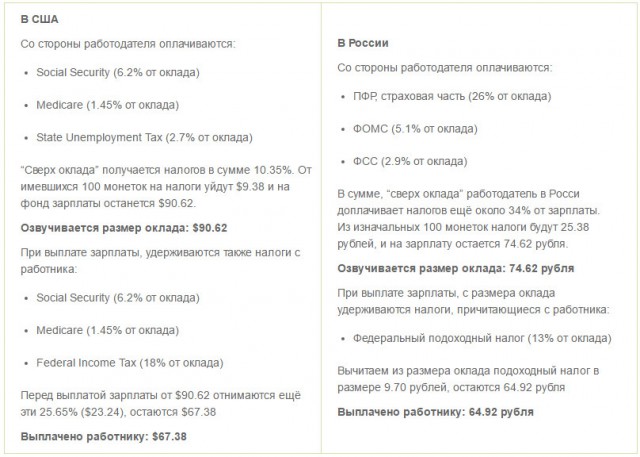Screen dimensions: 640x457
Task: Click 'Federal Income Tax (18% от оклада)'
Action: click(x=130, y=363)
